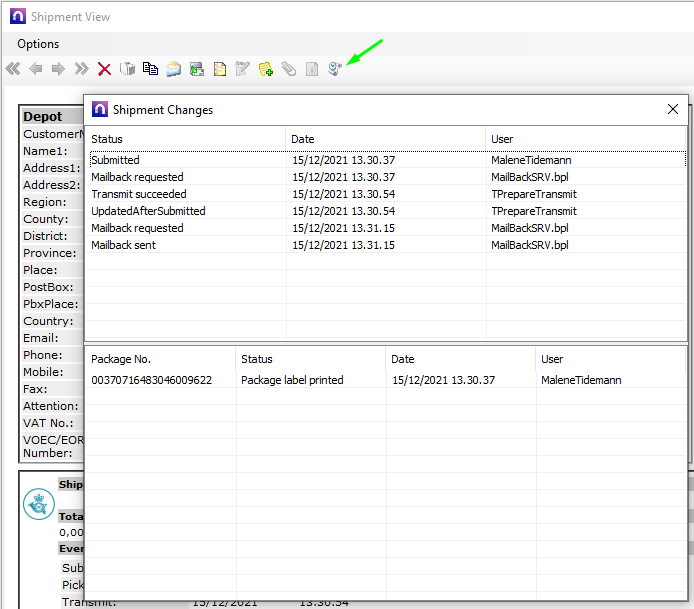This screenshot has width=694, height=609.
Task: Jump to last record double-arrow icon
Action: [81, 69]
